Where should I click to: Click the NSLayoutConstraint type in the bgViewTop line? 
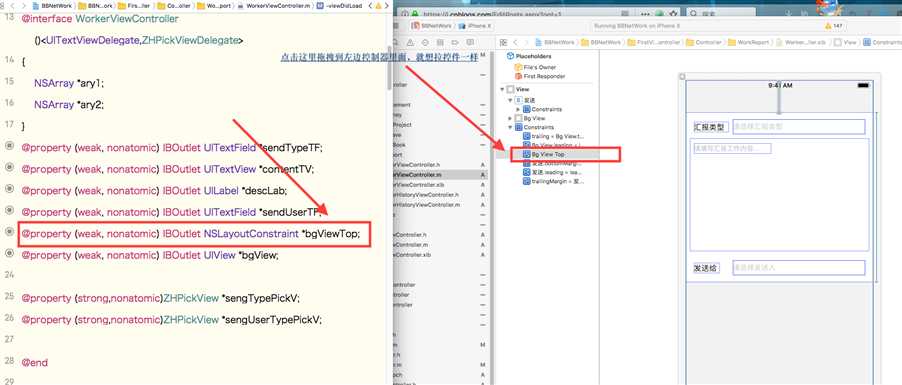251,234
